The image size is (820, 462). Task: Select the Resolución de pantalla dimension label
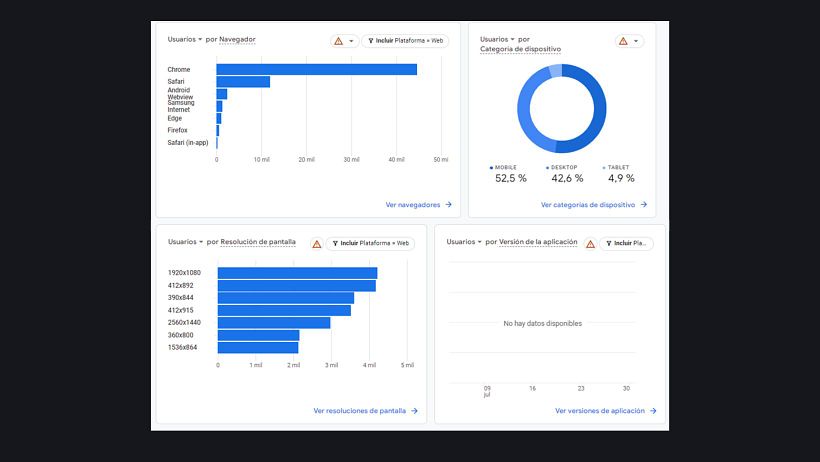[258, 242]
